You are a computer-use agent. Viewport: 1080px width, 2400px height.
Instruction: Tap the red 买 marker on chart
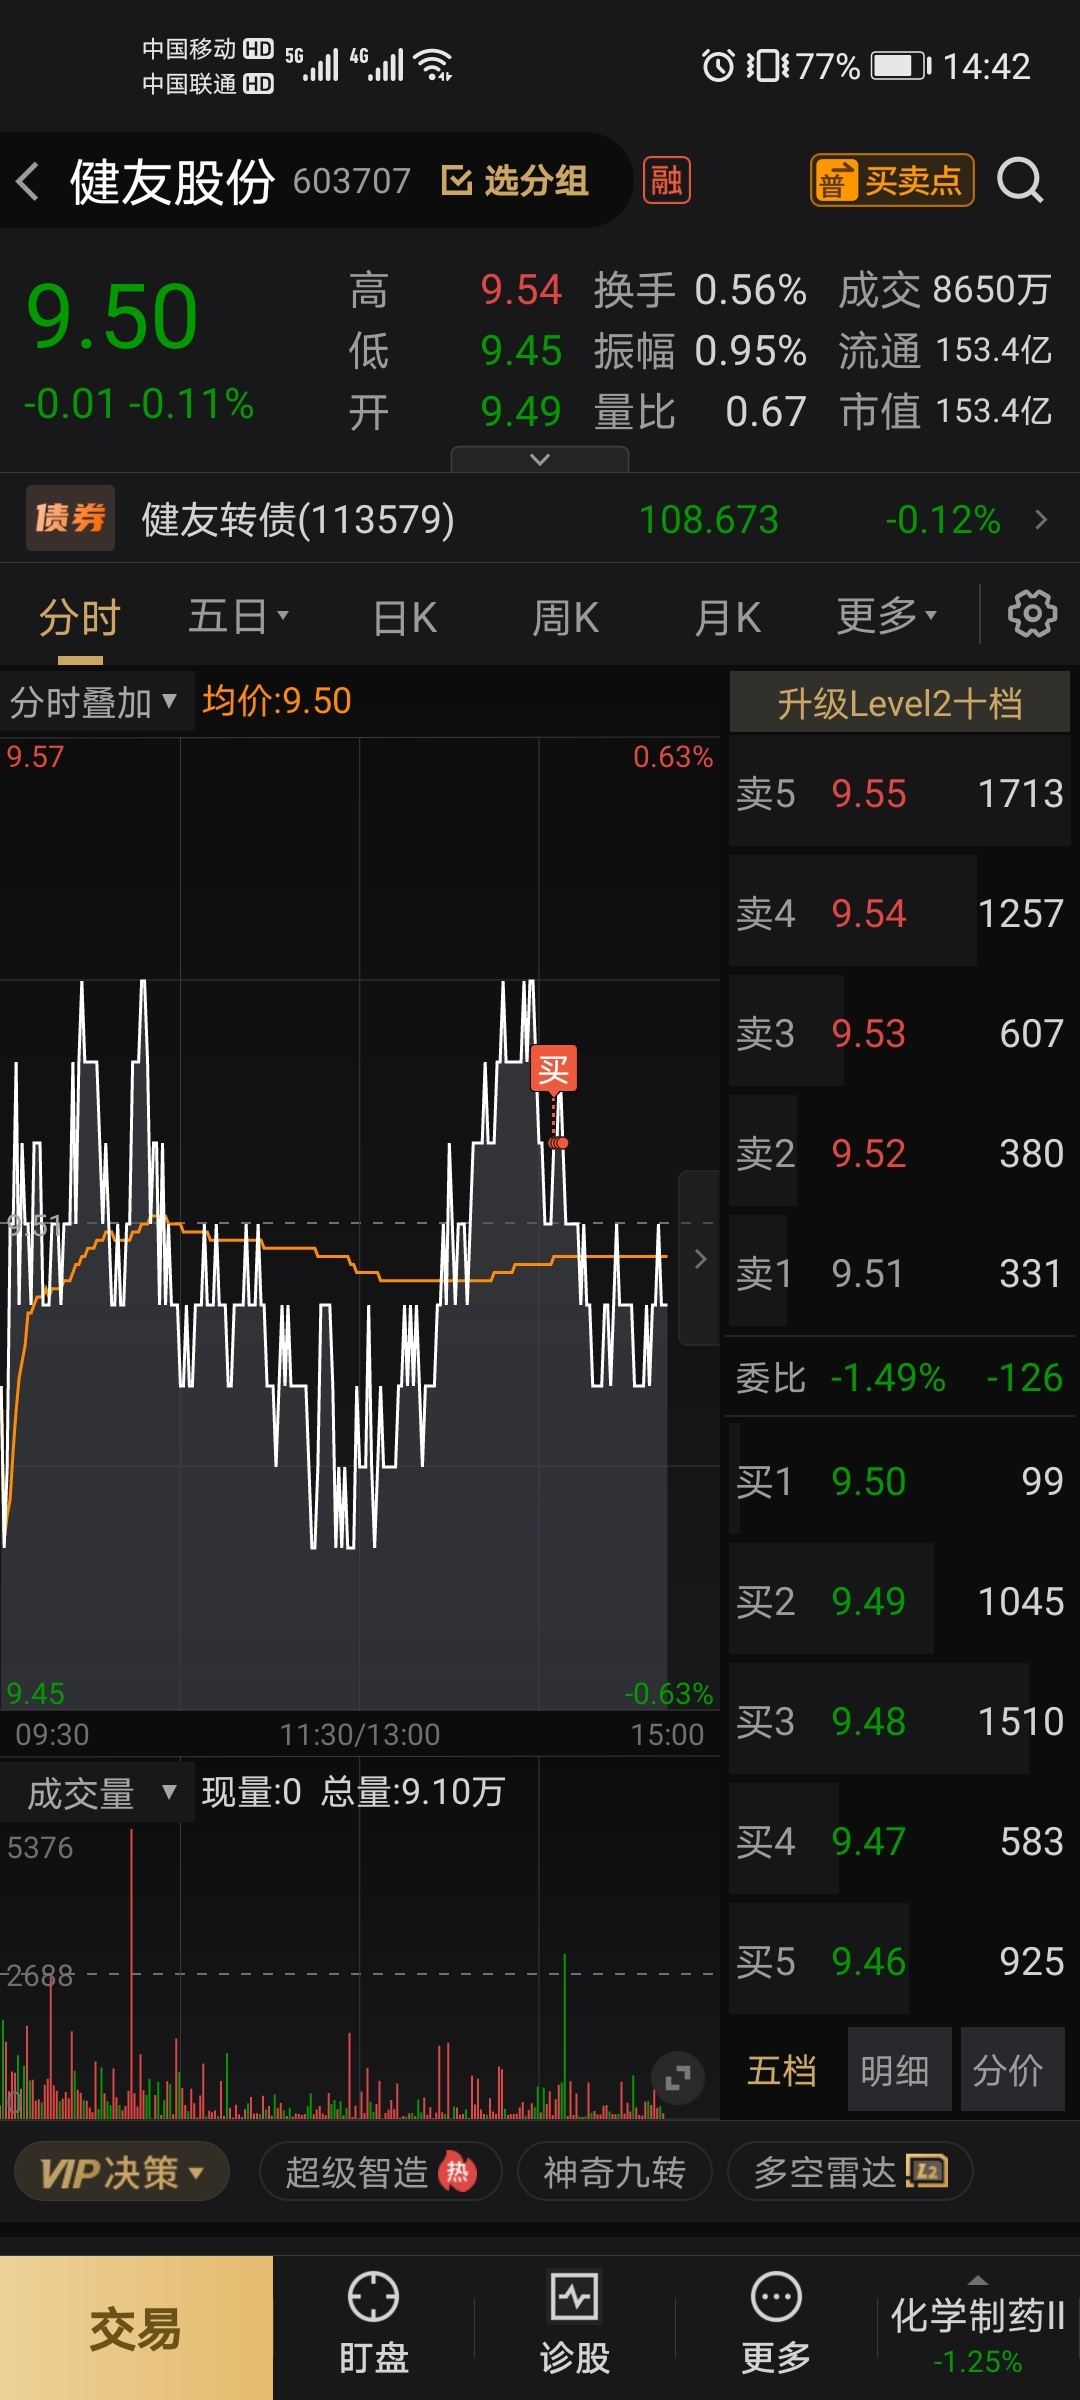click(x=553, y=1070)
